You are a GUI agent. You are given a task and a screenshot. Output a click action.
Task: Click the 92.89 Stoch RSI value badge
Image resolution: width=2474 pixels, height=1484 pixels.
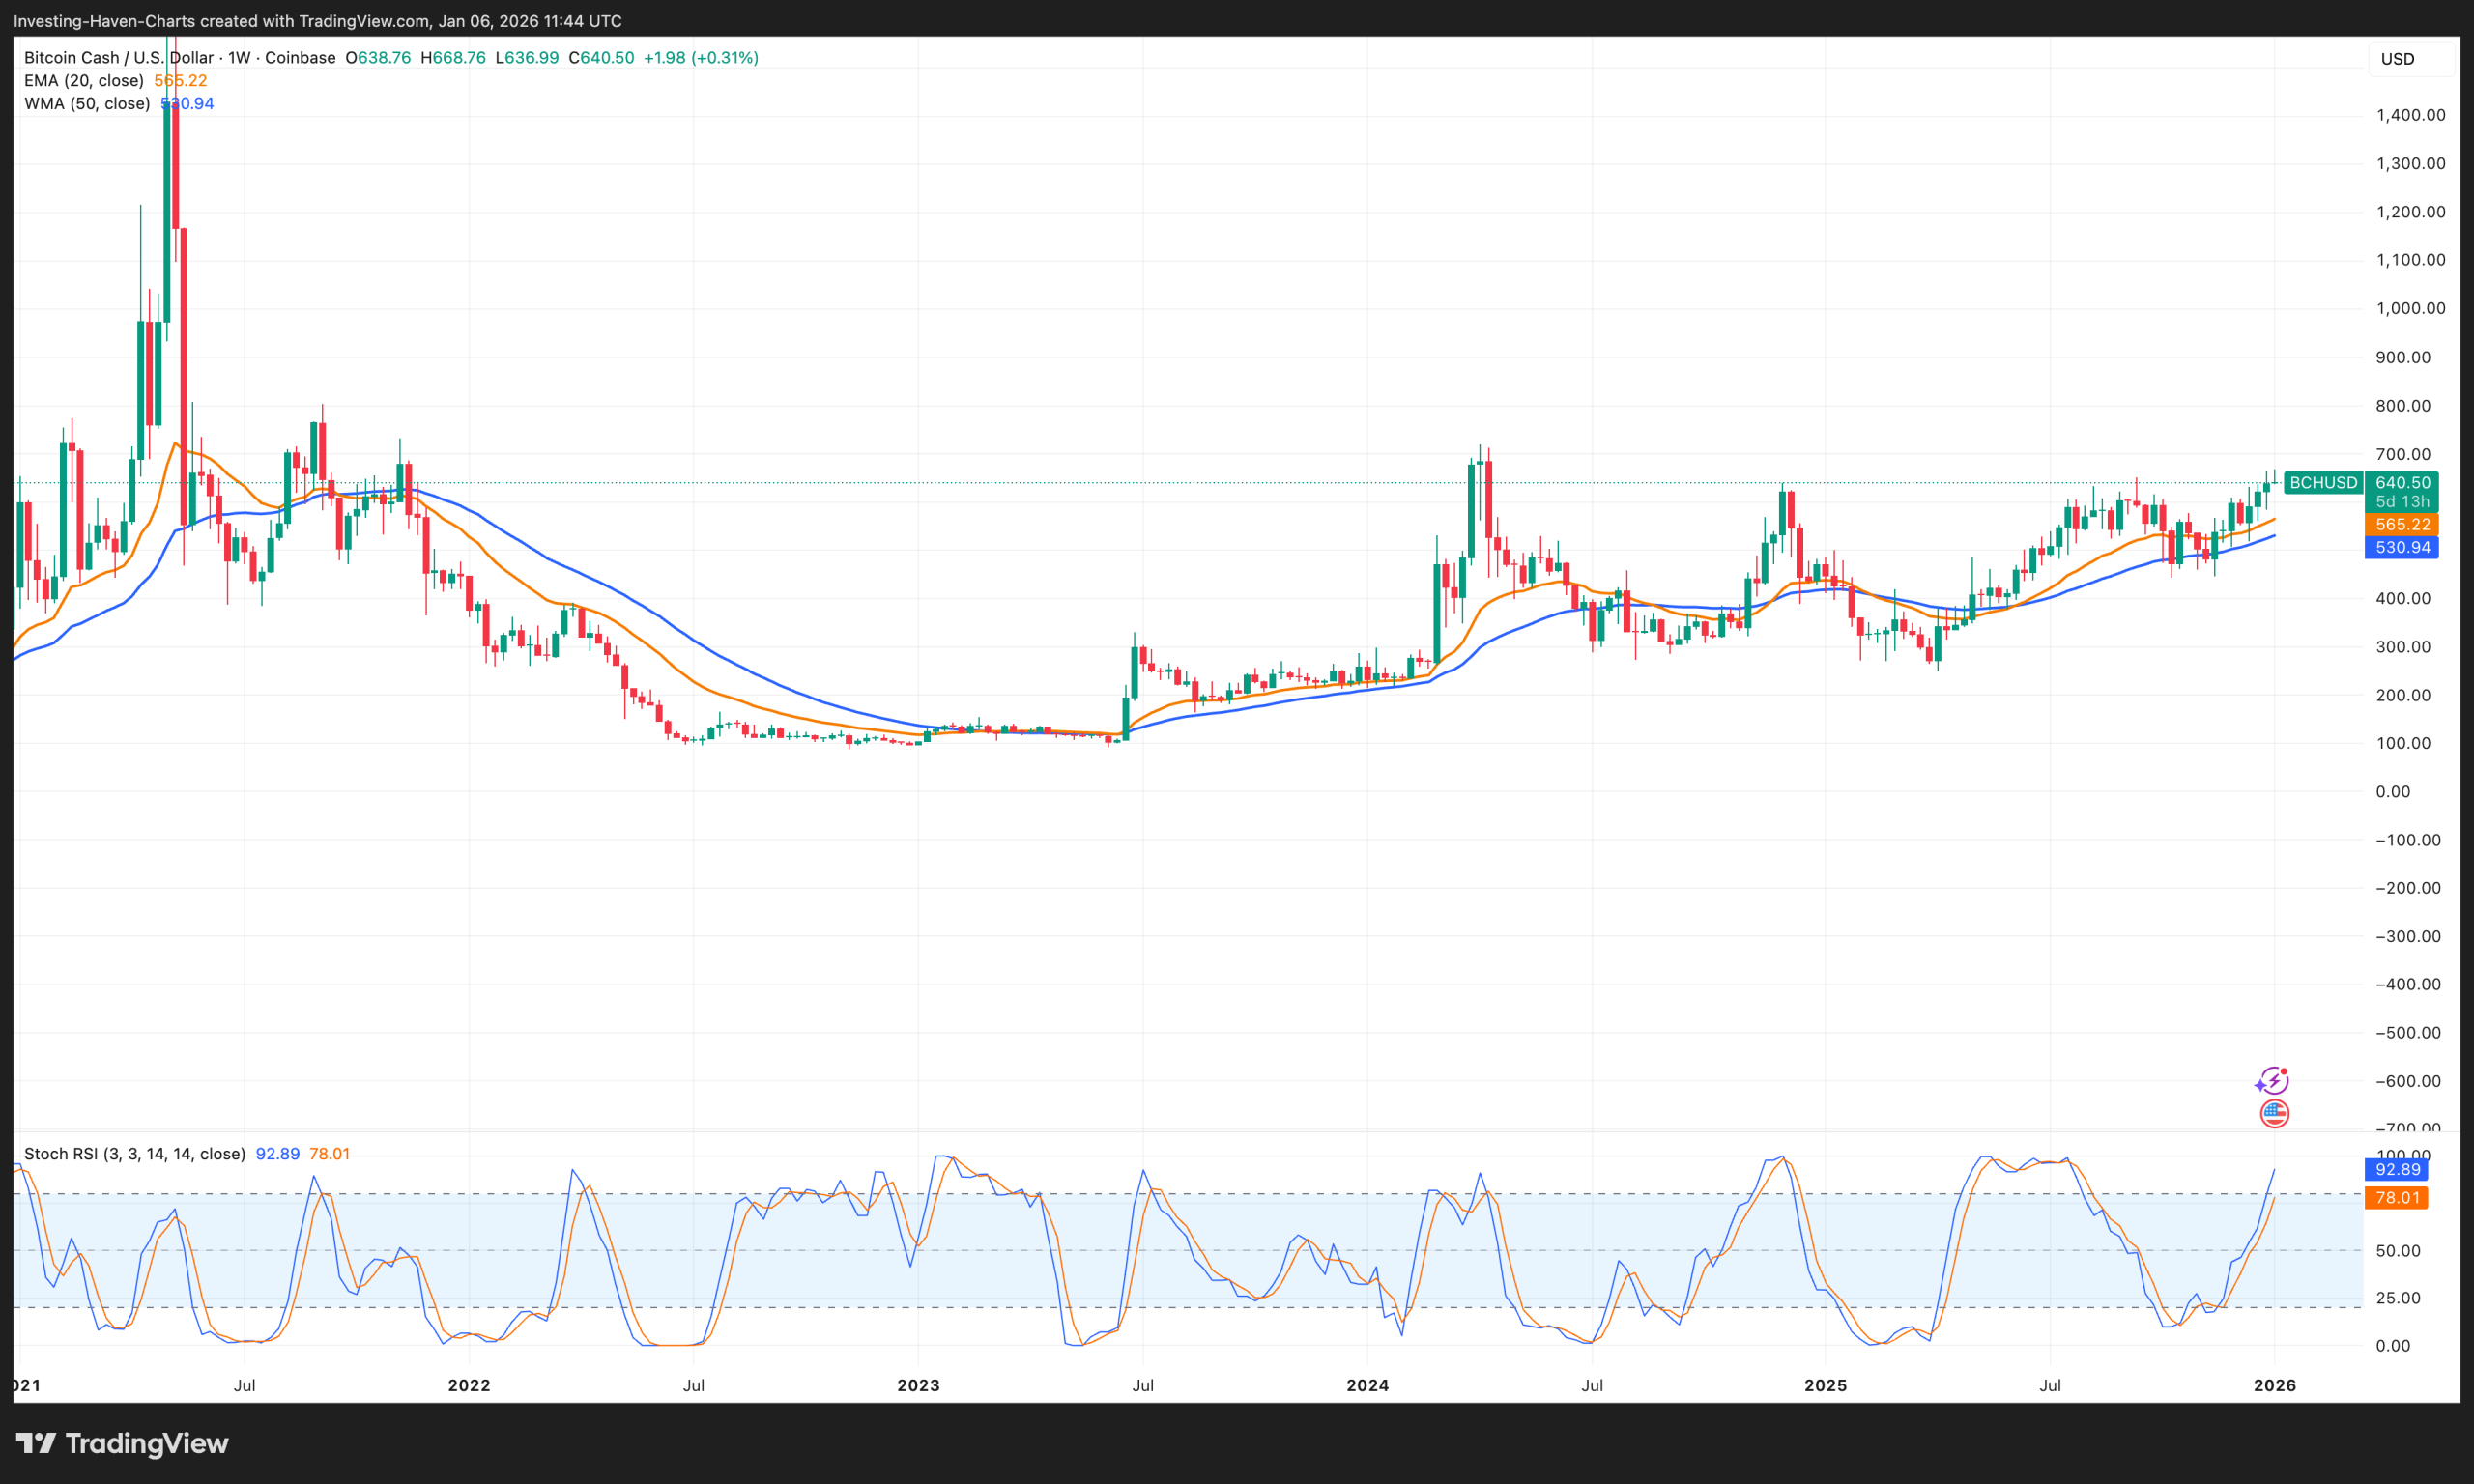click(x=2397, y=1169)
